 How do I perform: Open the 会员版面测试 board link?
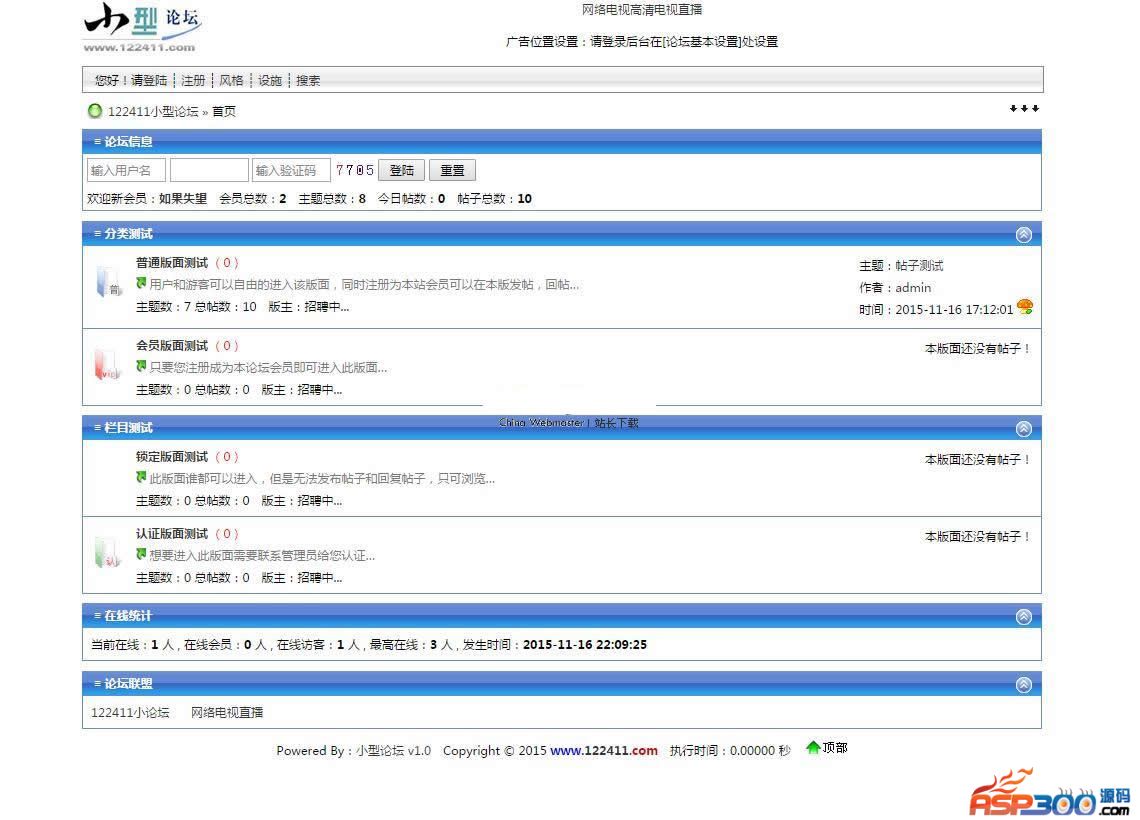172,345
